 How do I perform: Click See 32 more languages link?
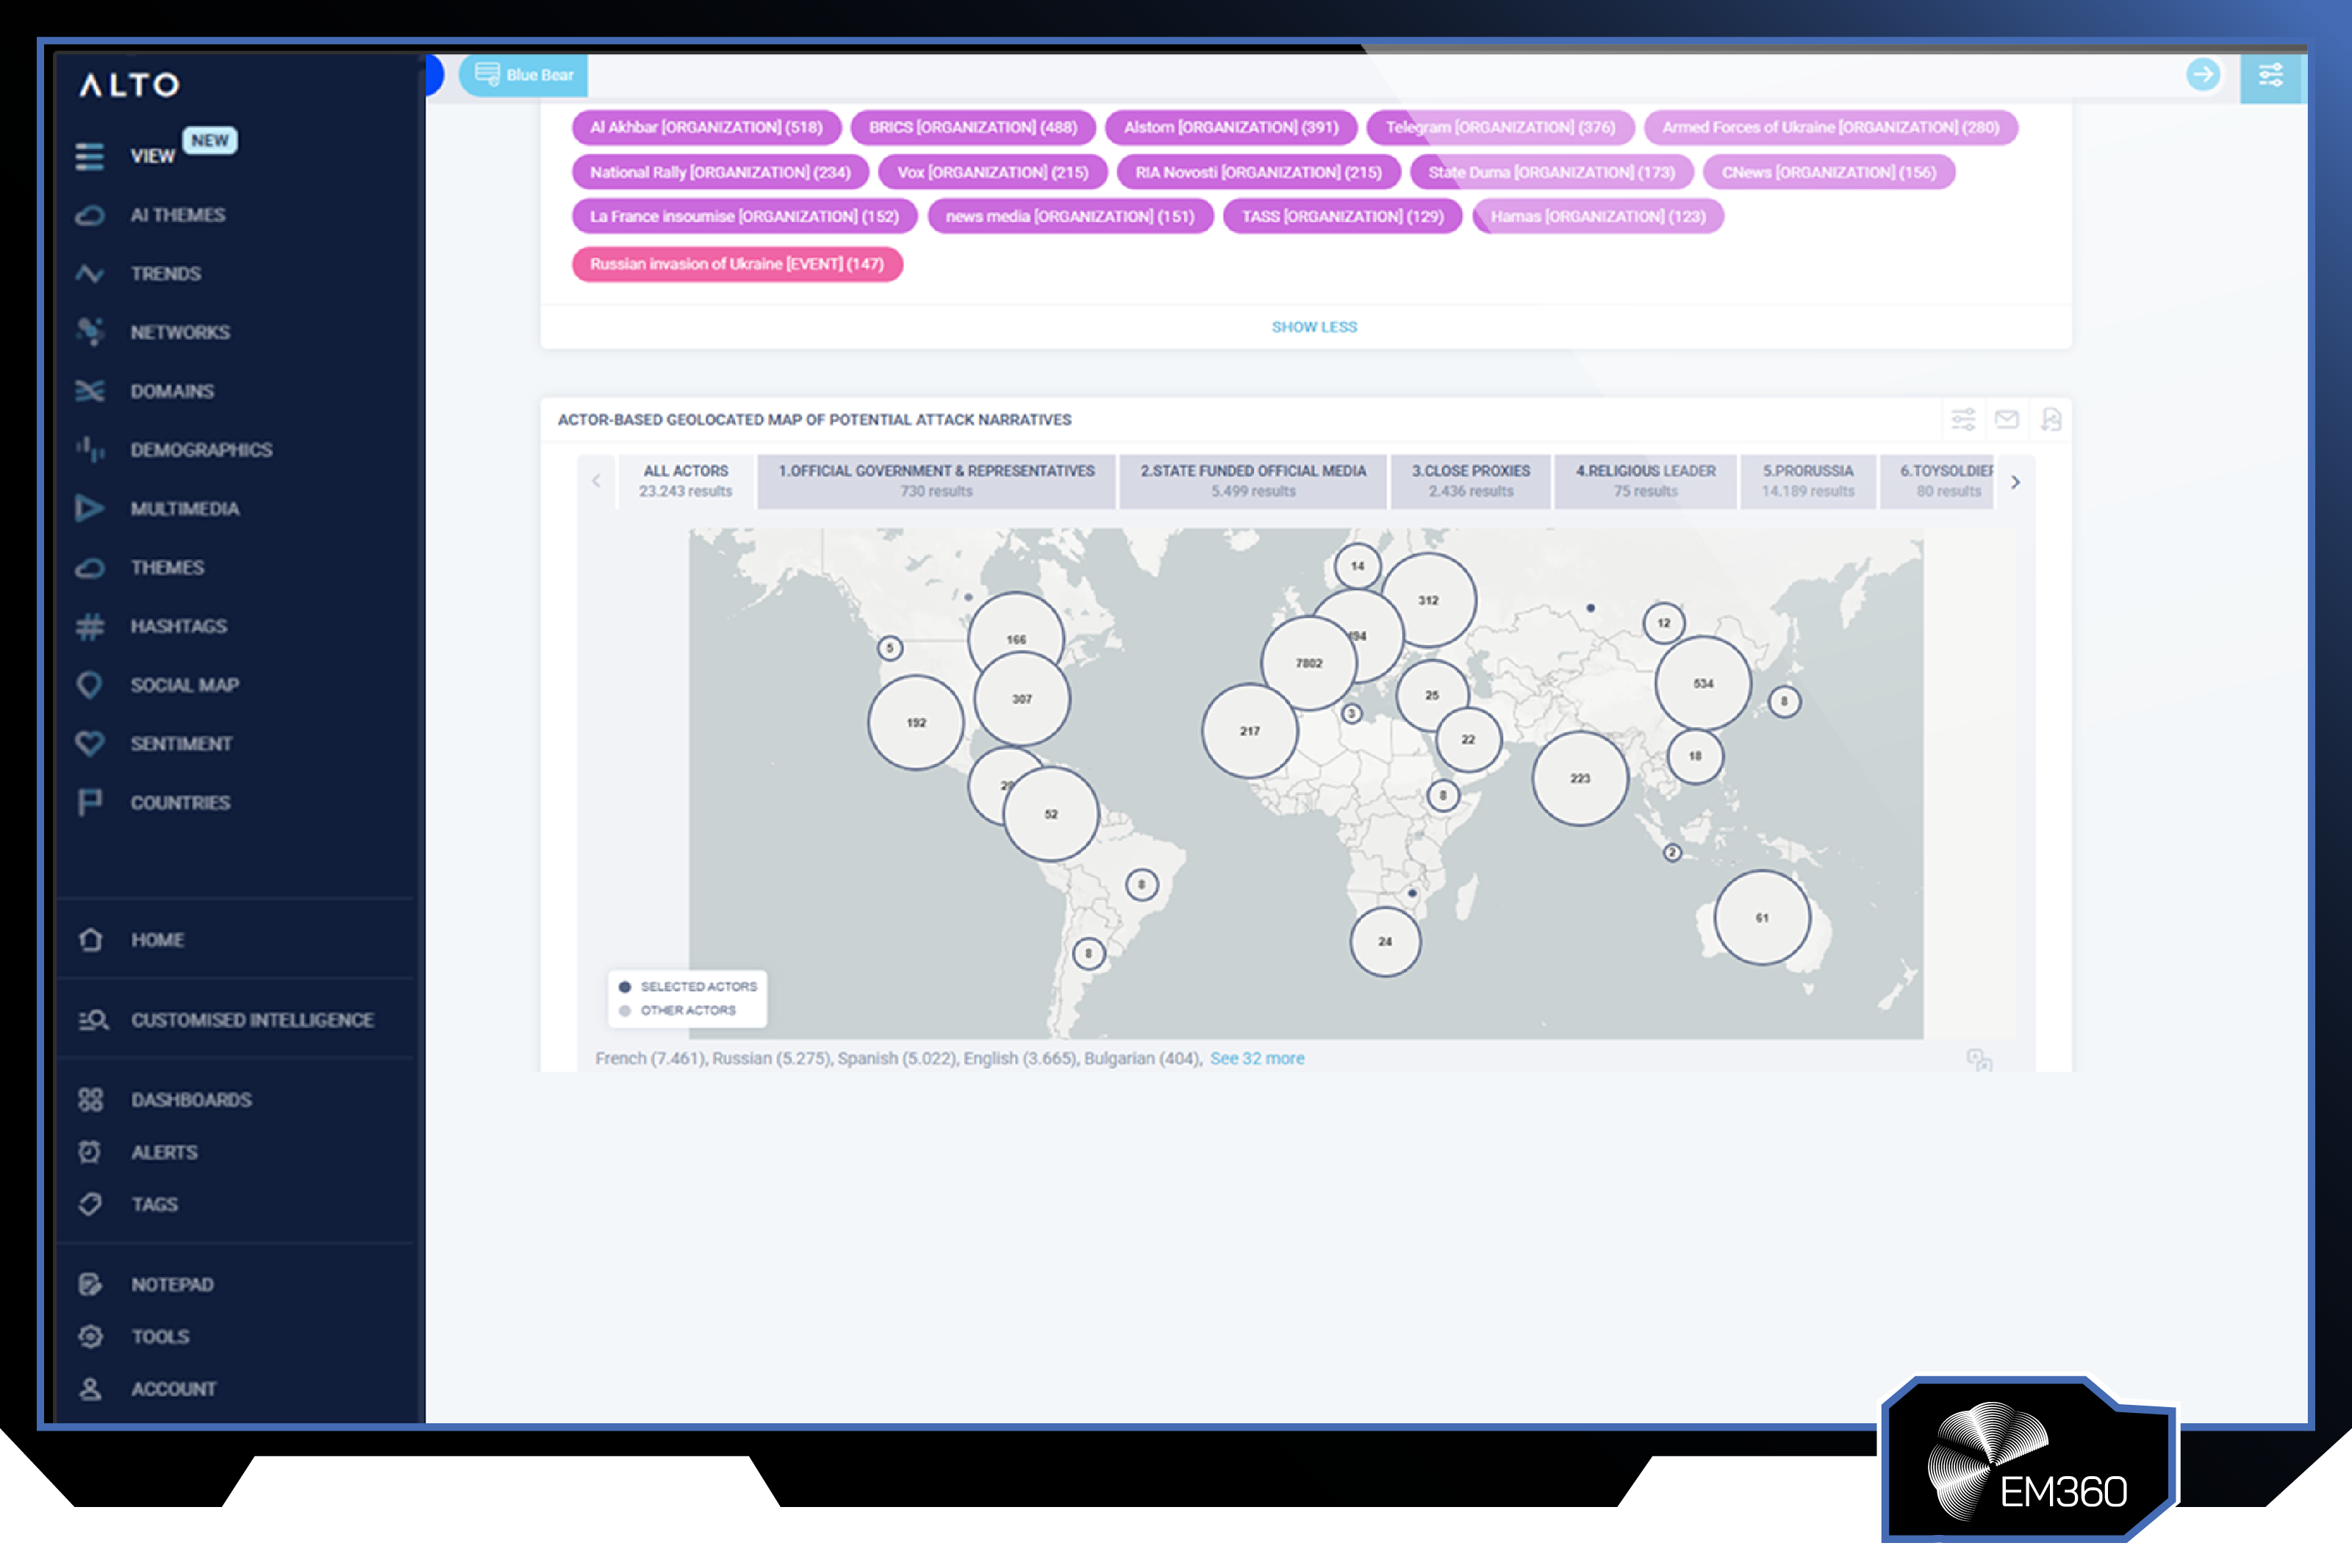click(1257, 1058)
